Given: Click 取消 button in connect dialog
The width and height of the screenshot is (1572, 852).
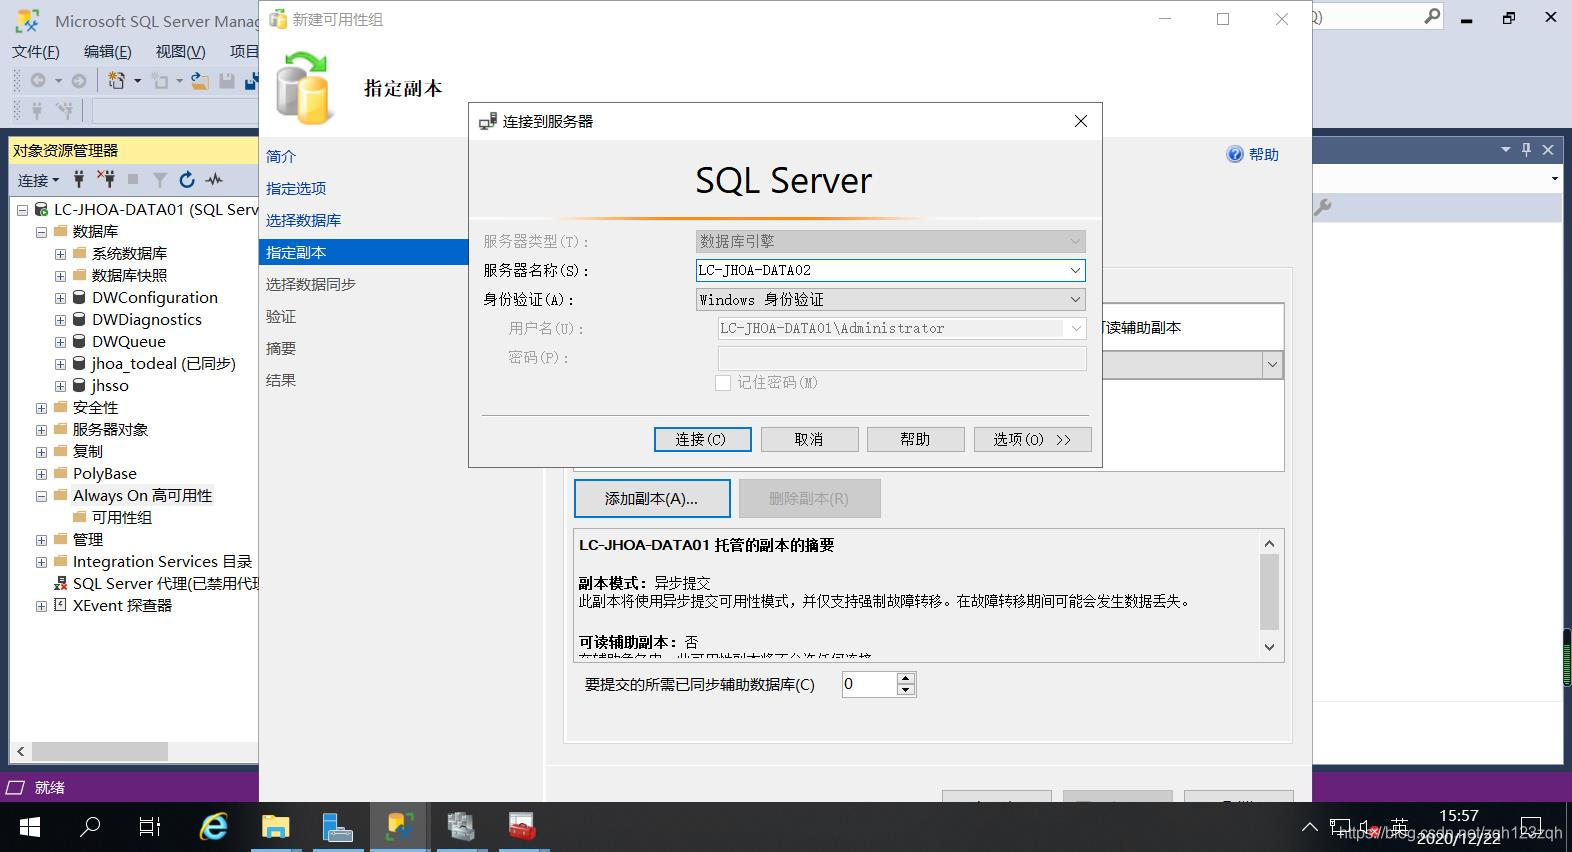Looking at the screenshot, I should (x=809, y=439).
